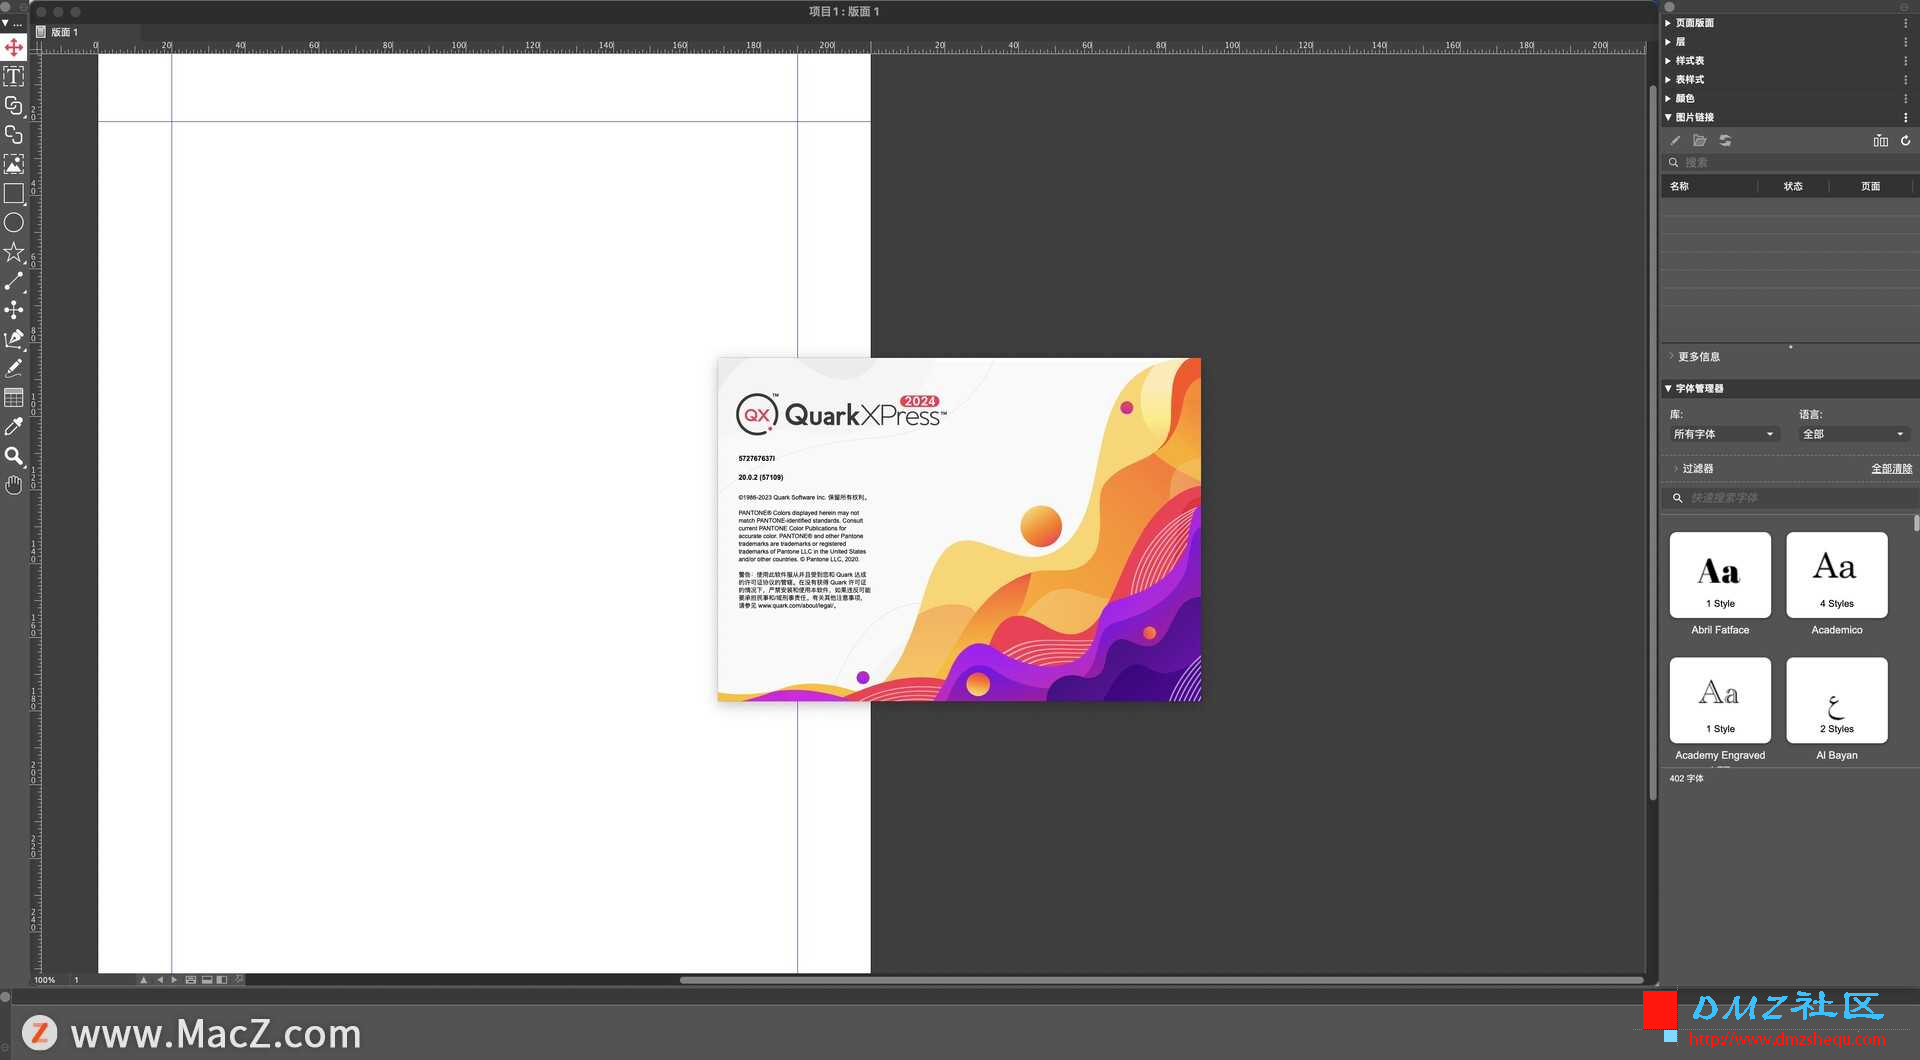Select the Starburst tool
Screen dimensions: 1920x1060
(14, 252)
